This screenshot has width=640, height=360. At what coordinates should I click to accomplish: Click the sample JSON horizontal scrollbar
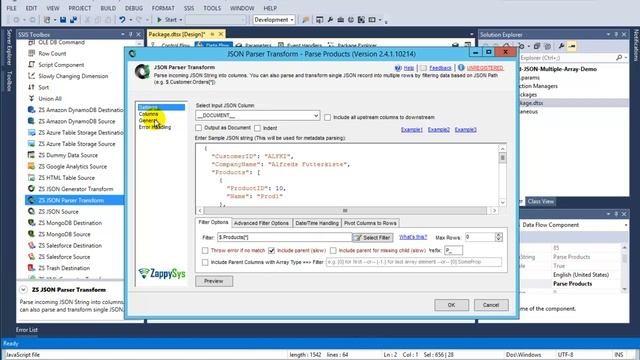(x=345, y=211)
